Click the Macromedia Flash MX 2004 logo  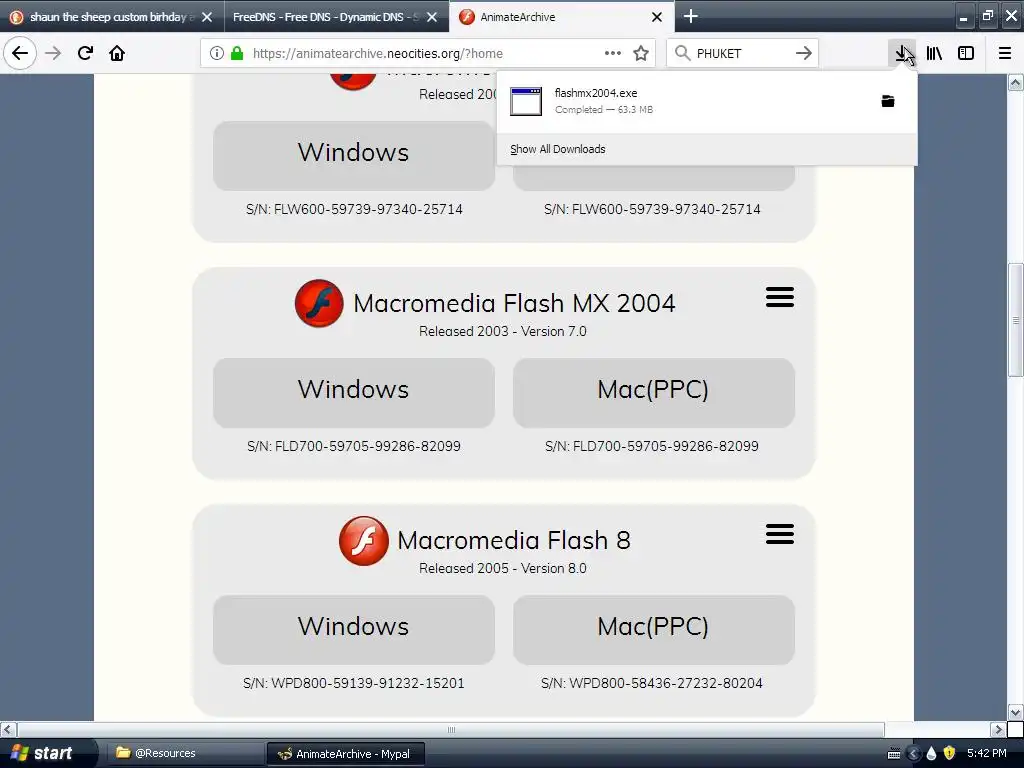319,303
